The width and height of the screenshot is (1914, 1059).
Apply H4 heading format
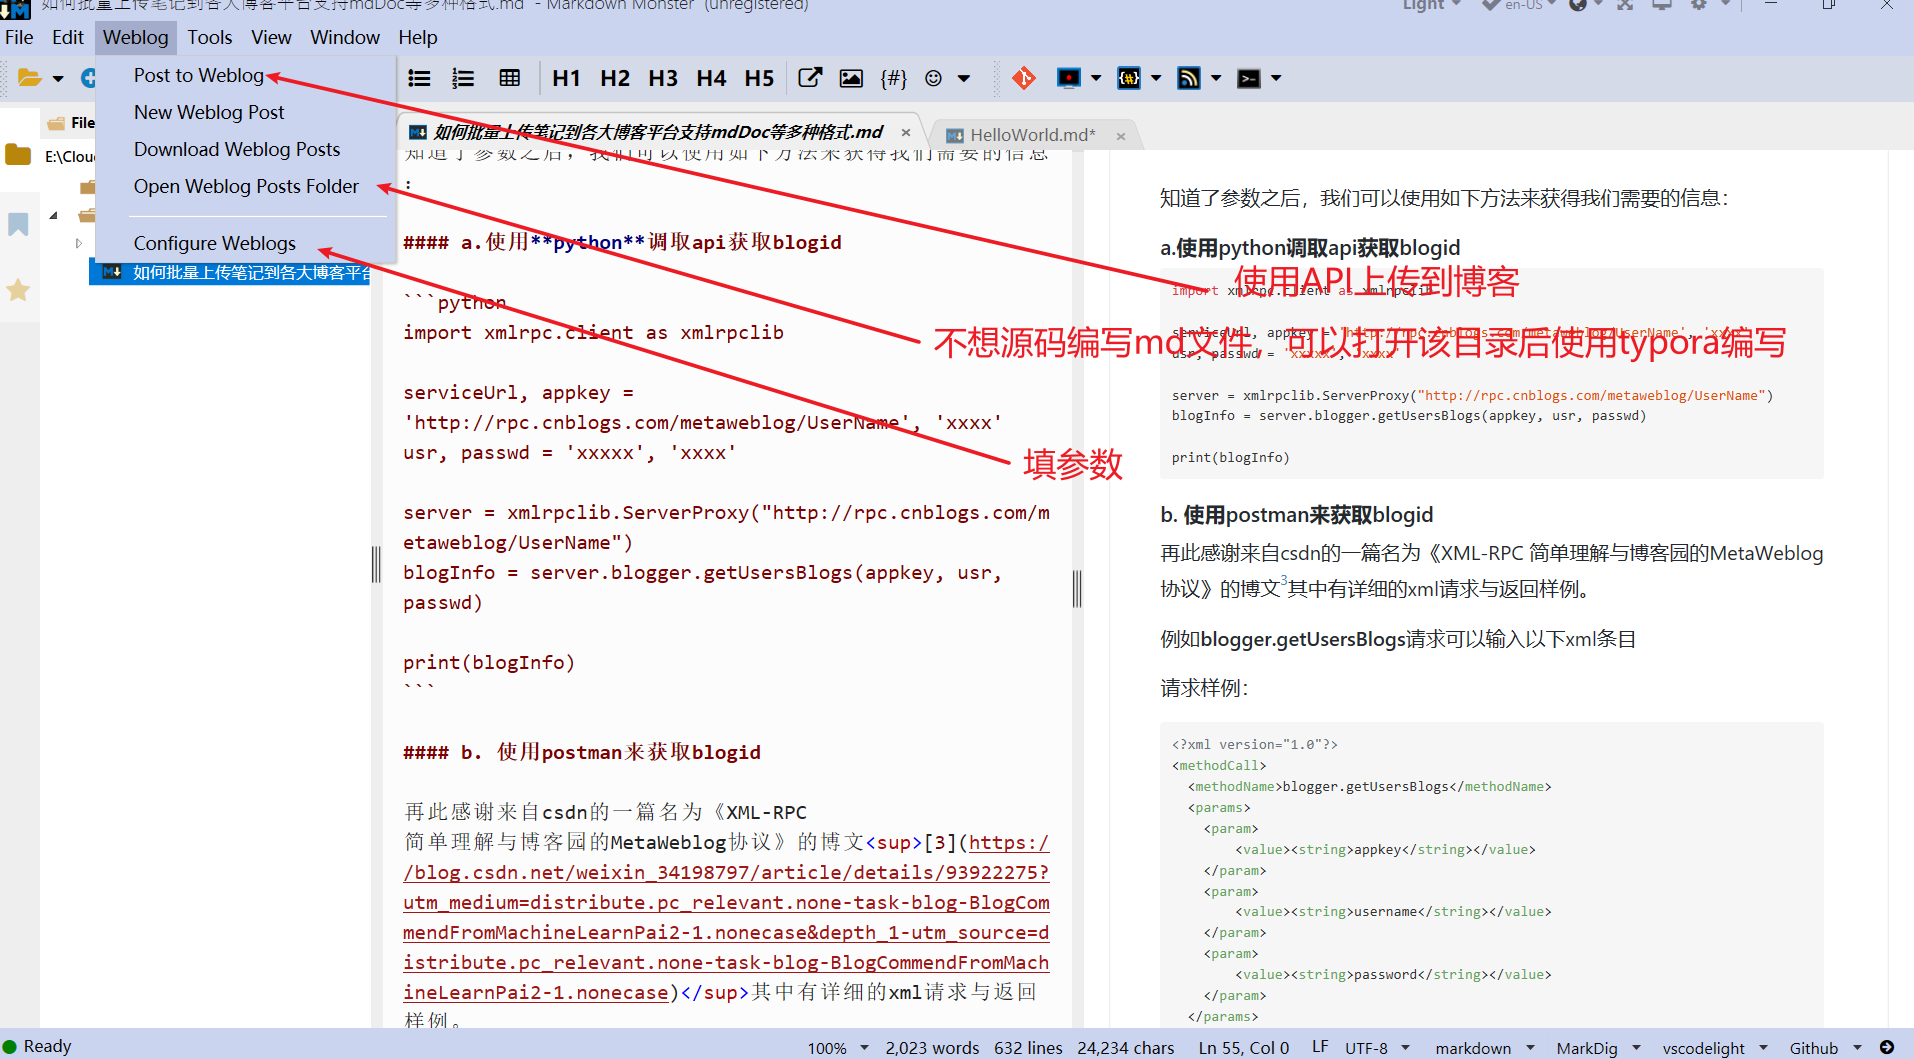click(711, 78)
